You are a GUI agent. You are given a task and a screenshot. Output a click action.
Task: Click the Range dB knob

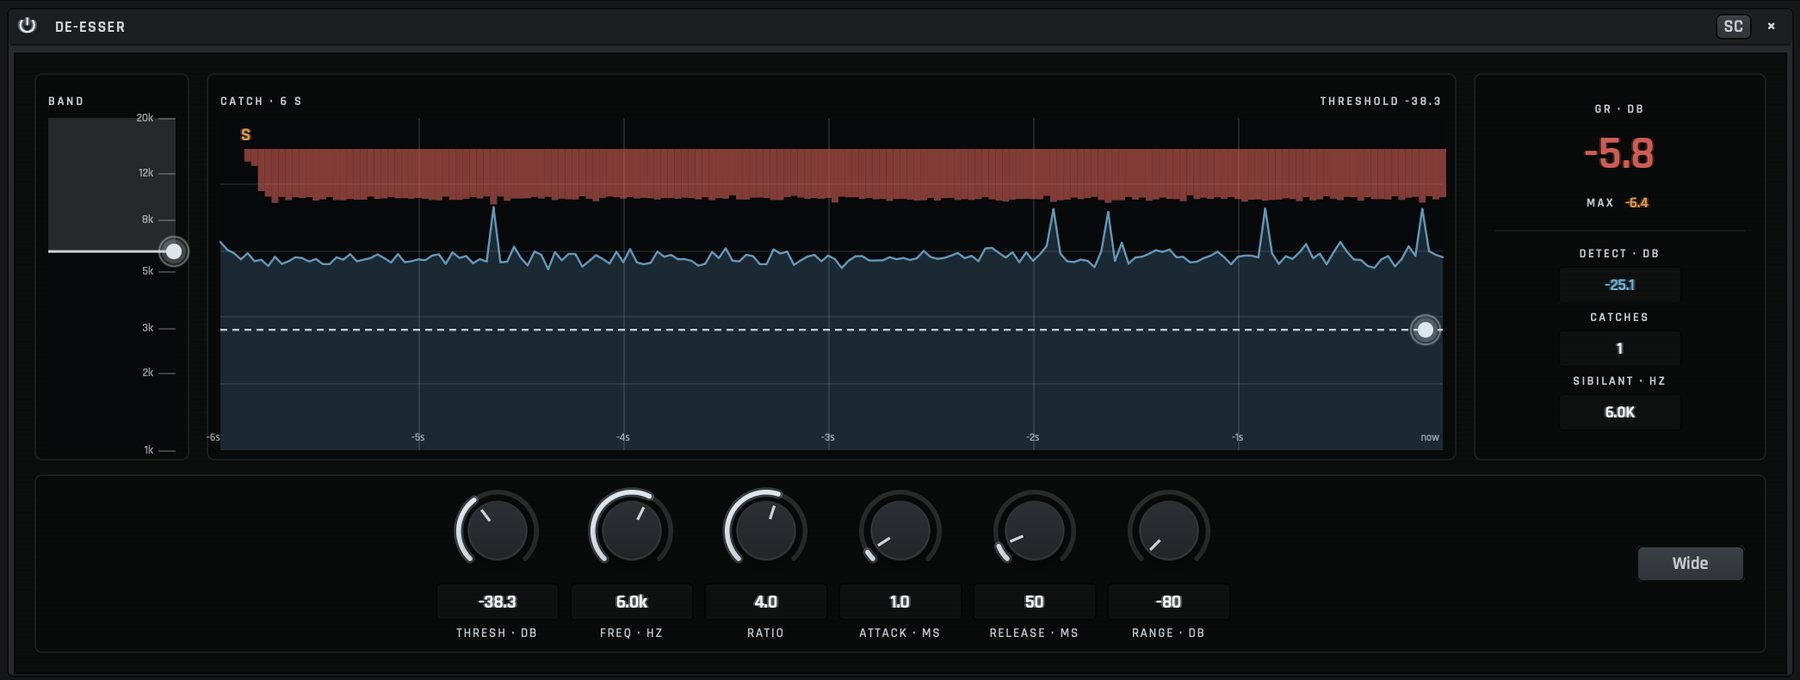click(x=1168, y=529)
